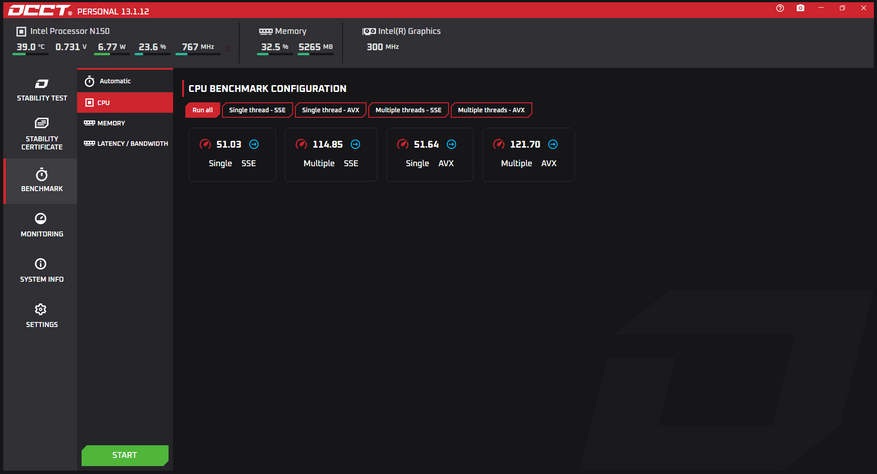Open details arrow for Single SSE score
The width and height of the screenshot is (877, 474).
click(254, 144)
